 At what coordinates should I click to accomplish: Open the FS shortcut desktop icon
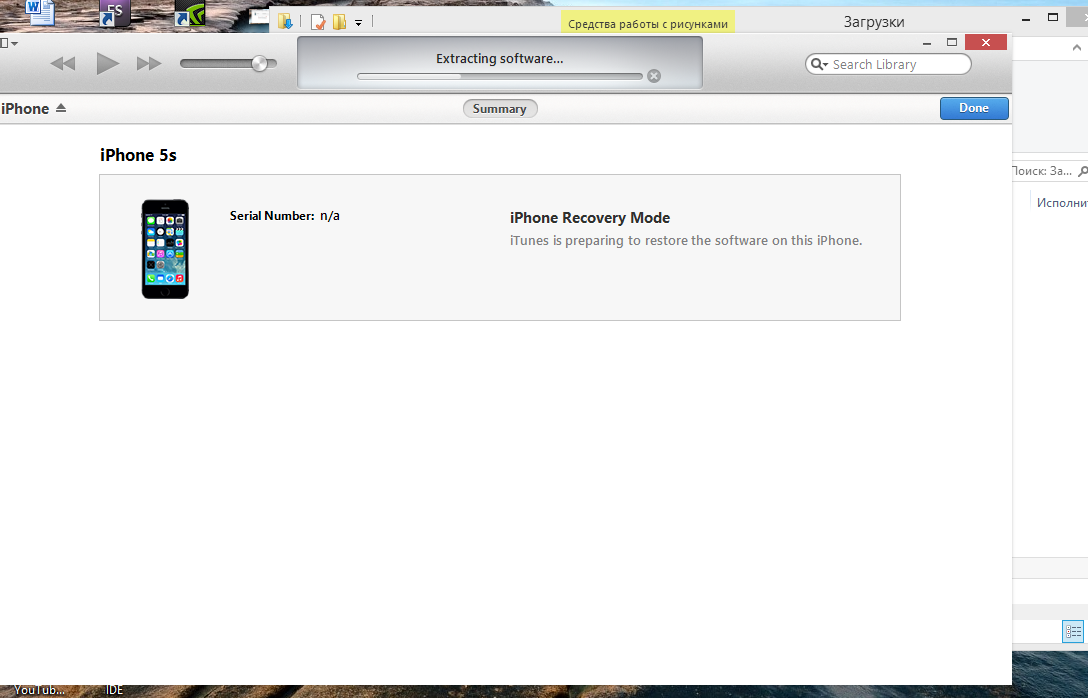[x=114, y=13]
